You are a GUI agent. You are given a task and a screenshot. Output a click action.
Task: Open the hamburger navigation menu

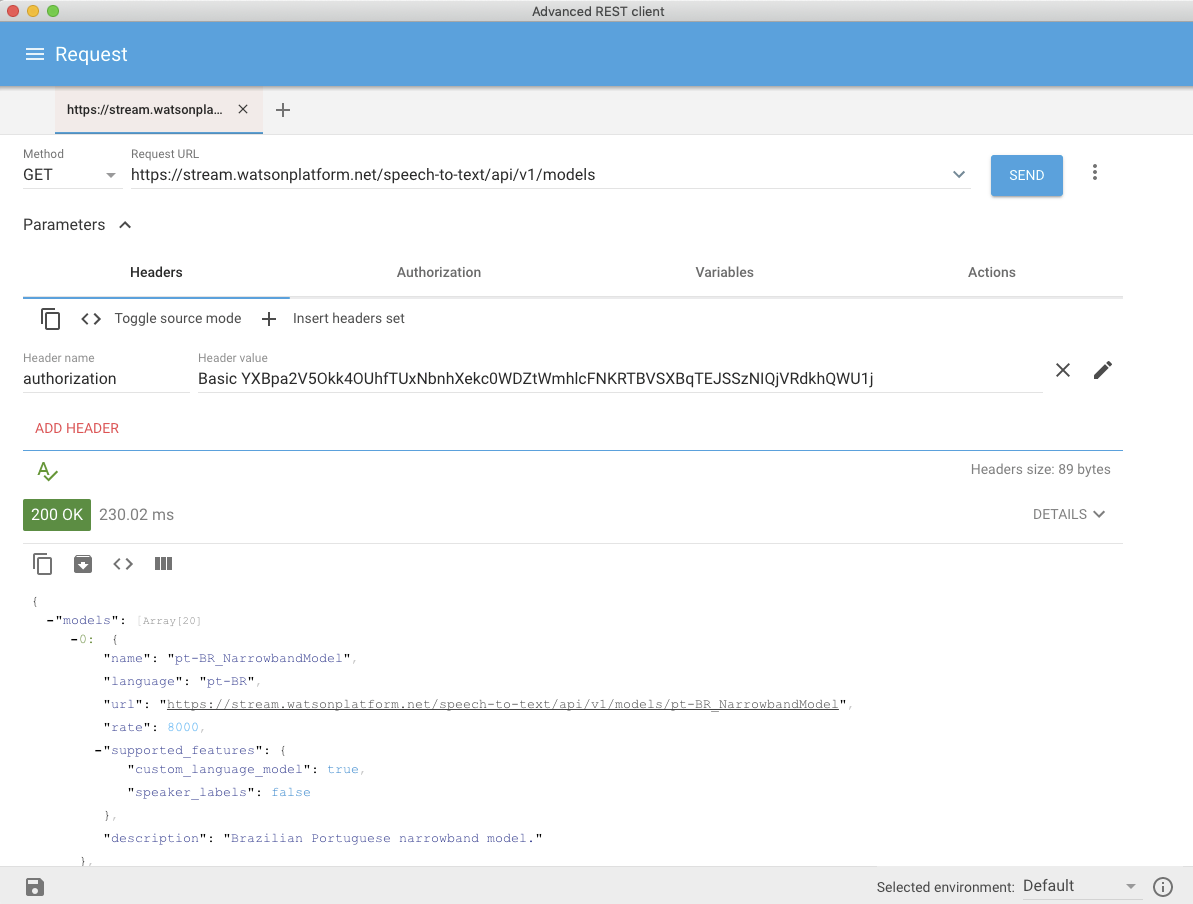click(x=35, y=54)
